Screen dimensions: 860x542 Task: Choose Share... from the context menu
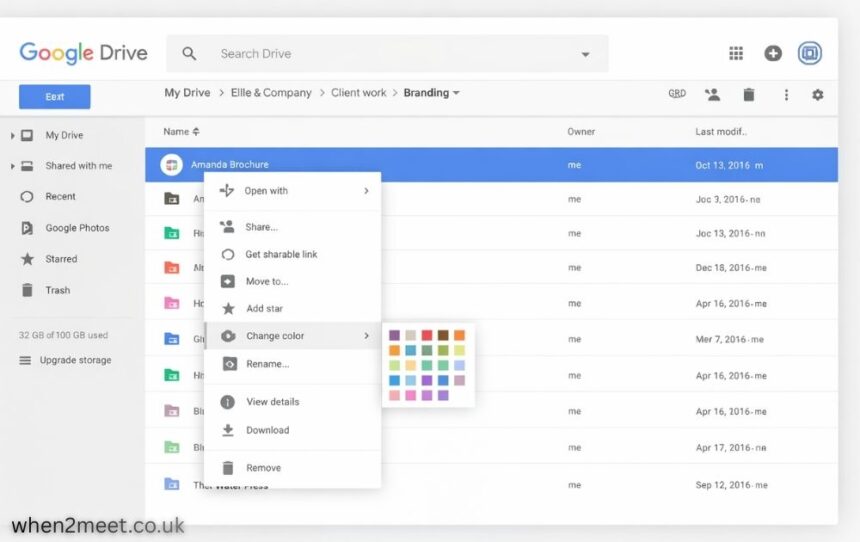292,227
